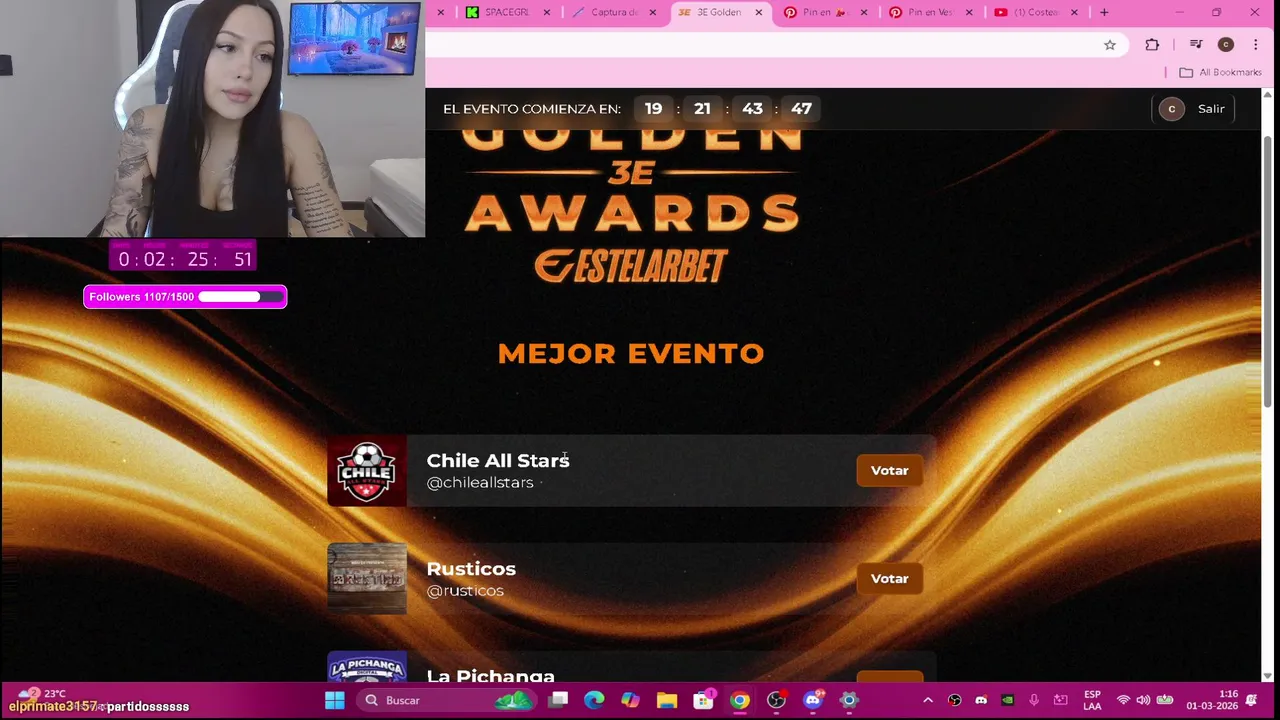The height and width of the screenshot is (720, 1280).
Task: Click the @rusticos handle
Action: (465, 591)
